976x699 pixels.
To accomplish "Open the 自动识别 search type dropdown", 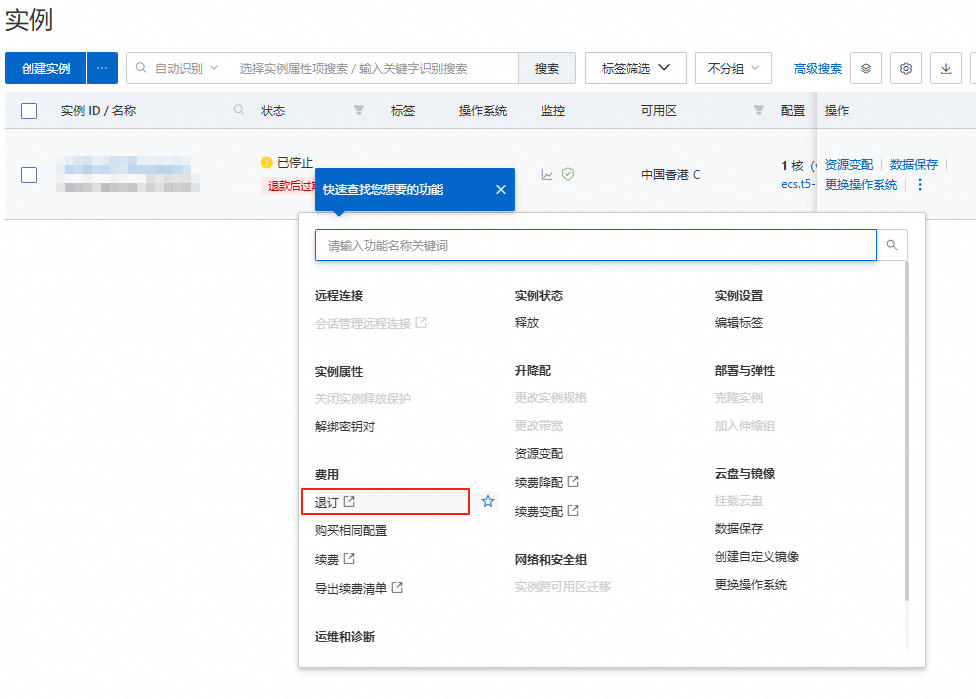I will pos(177,68).
